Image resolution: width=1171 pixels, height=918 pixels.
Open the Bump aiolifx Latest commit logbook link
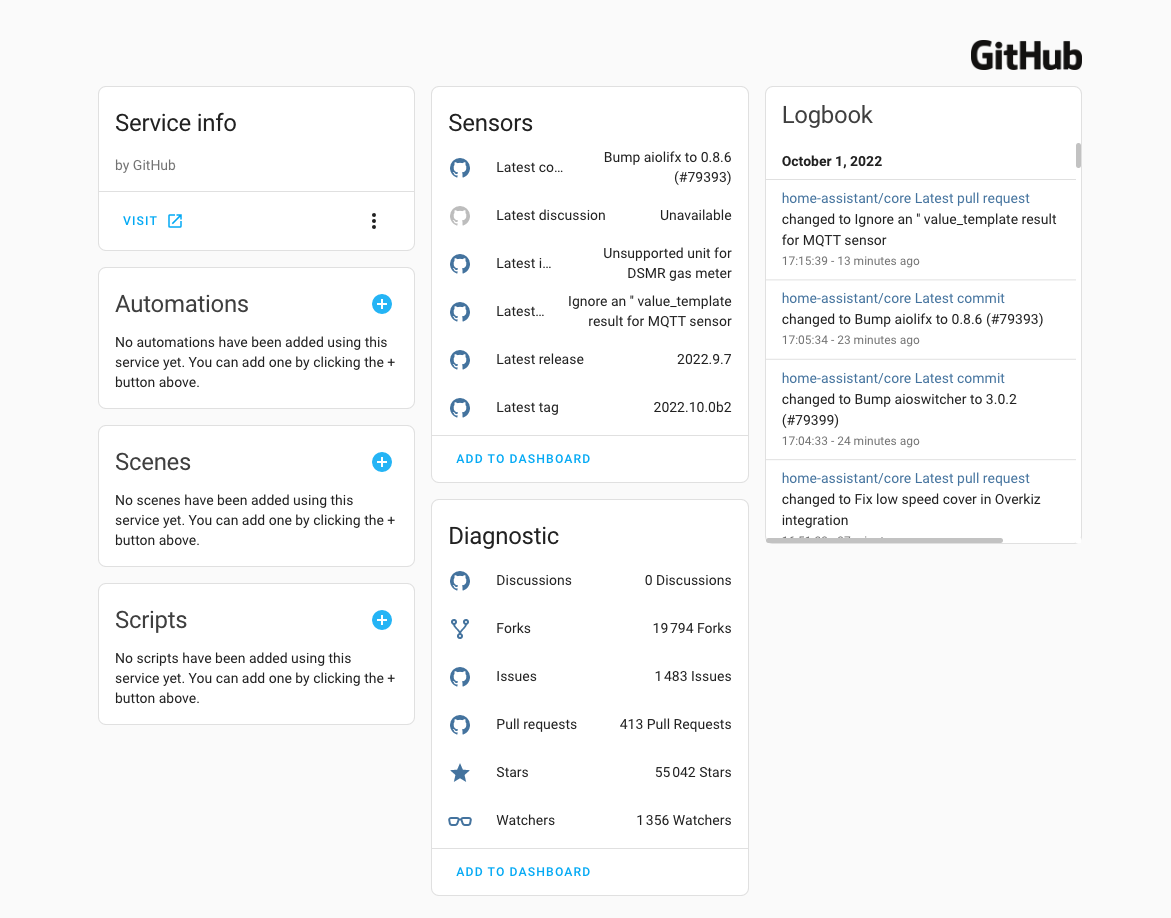click(893, 299)
